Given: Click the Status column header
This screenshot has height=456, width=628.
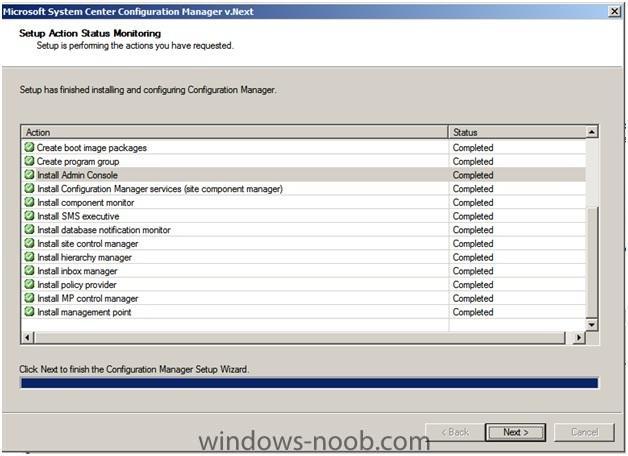Looking at the screenshot, I should (517, 132).
